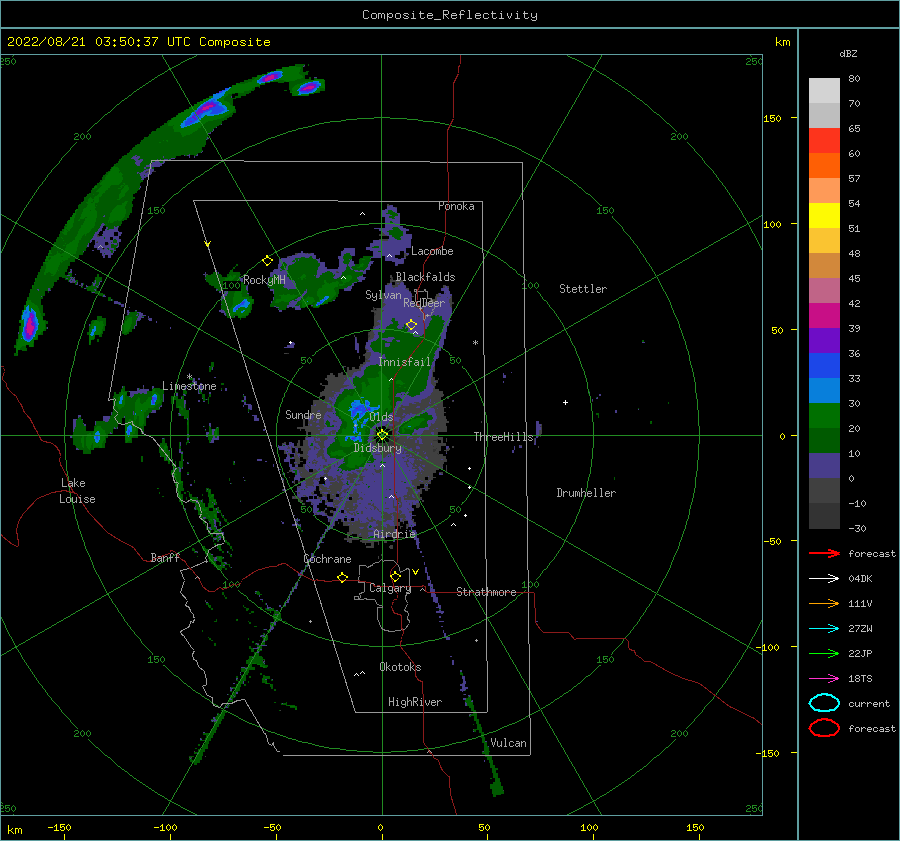Viewport: 900px width, 841px height.
Task: Click the Stettler label on the map
Action: click(583, 289)
